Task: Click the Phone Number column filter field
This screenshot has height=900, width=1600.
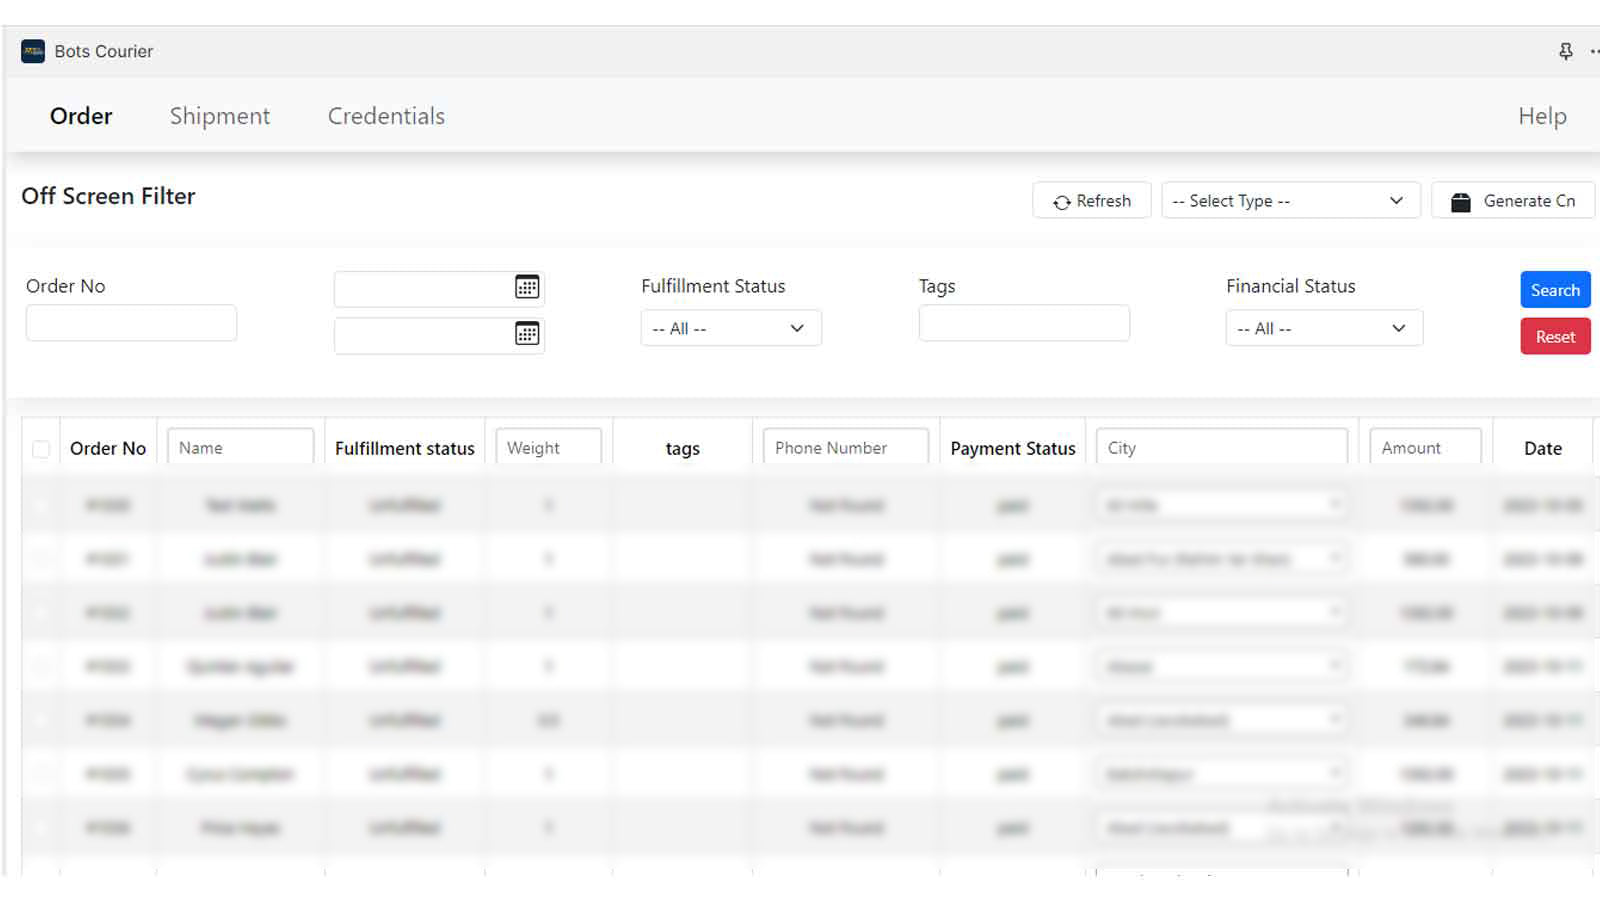Action: 845,448
